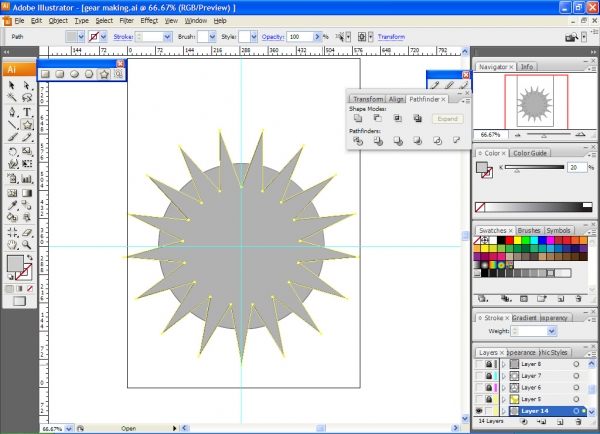
Task: Switch to the Align tab
Action: click(x=396, y=99)
